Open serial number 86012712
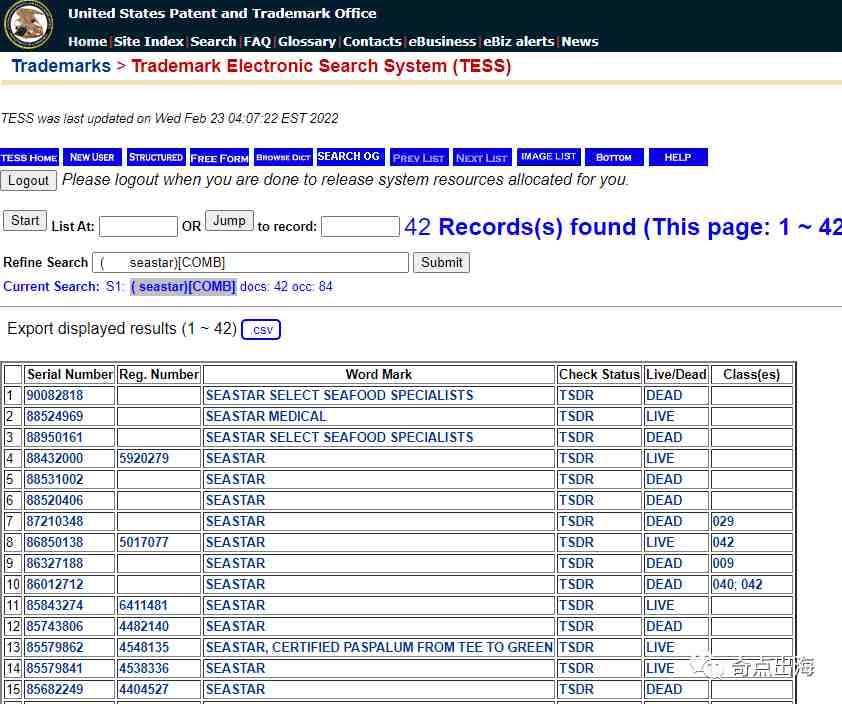 click(x=55, y=584)
